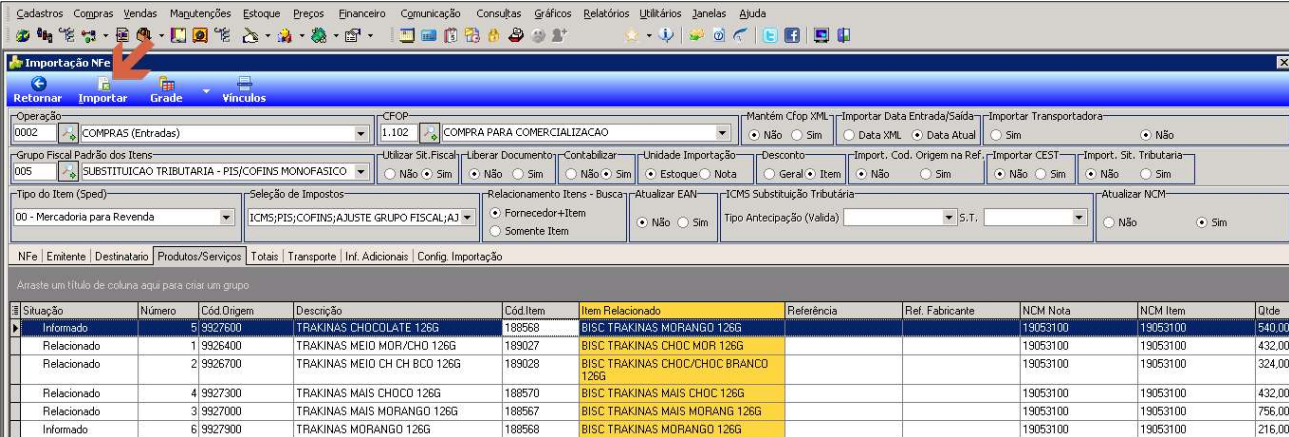The image size is (1289, 437).
Task: Open the Tipo Antecipação (Valida) dropdown
Action: click(x=949, y=216)
